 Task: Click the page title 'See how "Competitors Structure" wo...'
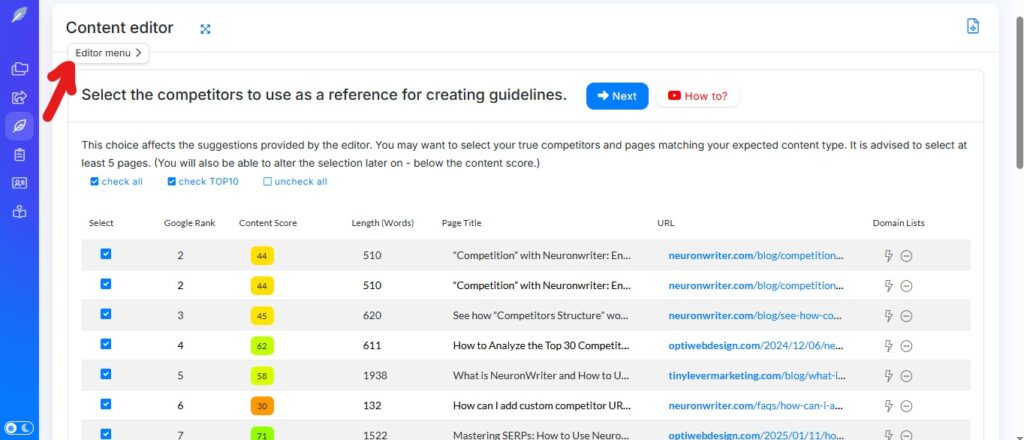541,316
